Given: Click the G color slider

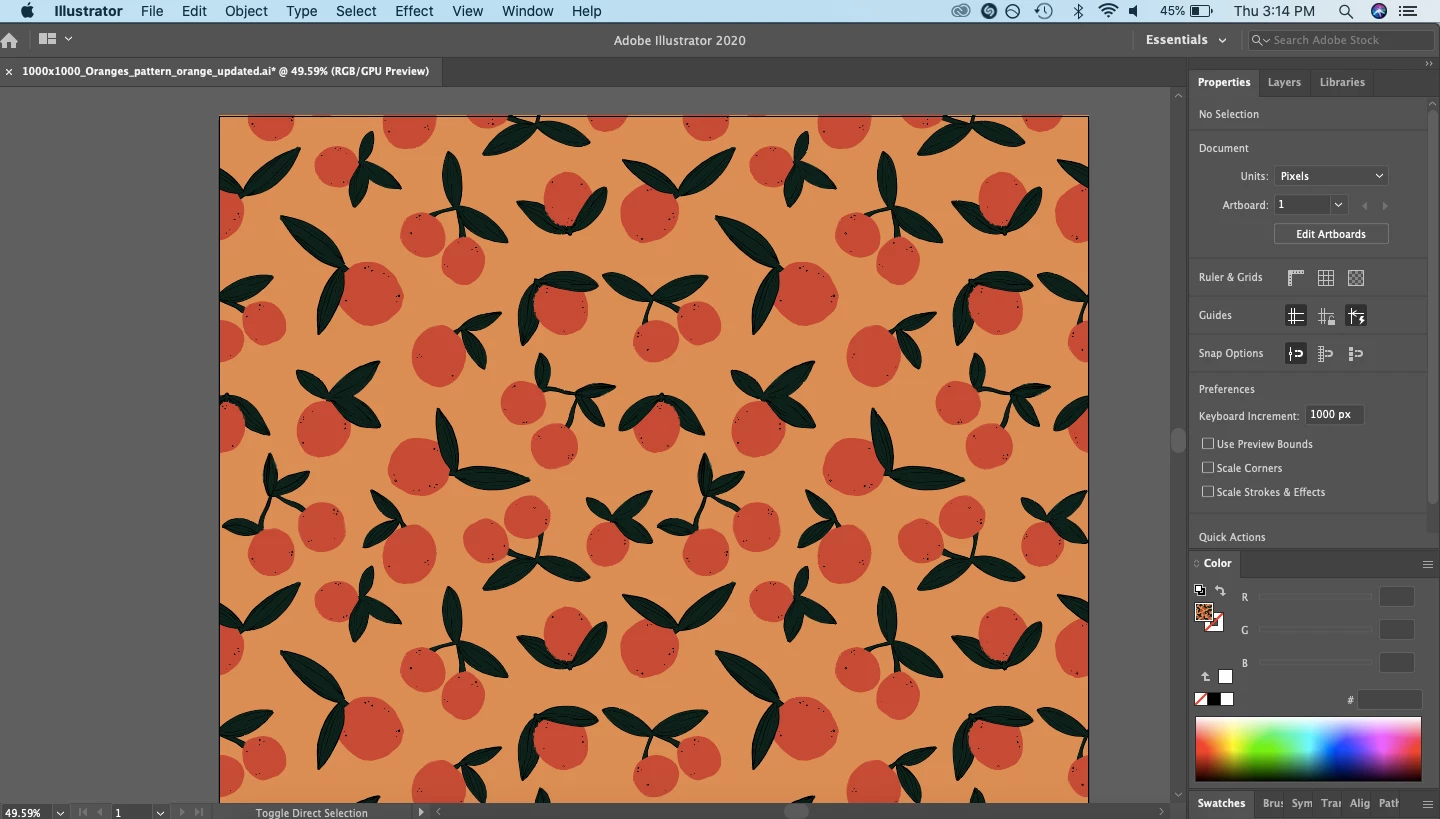Looking at the screenshot, I should 1316,630.
